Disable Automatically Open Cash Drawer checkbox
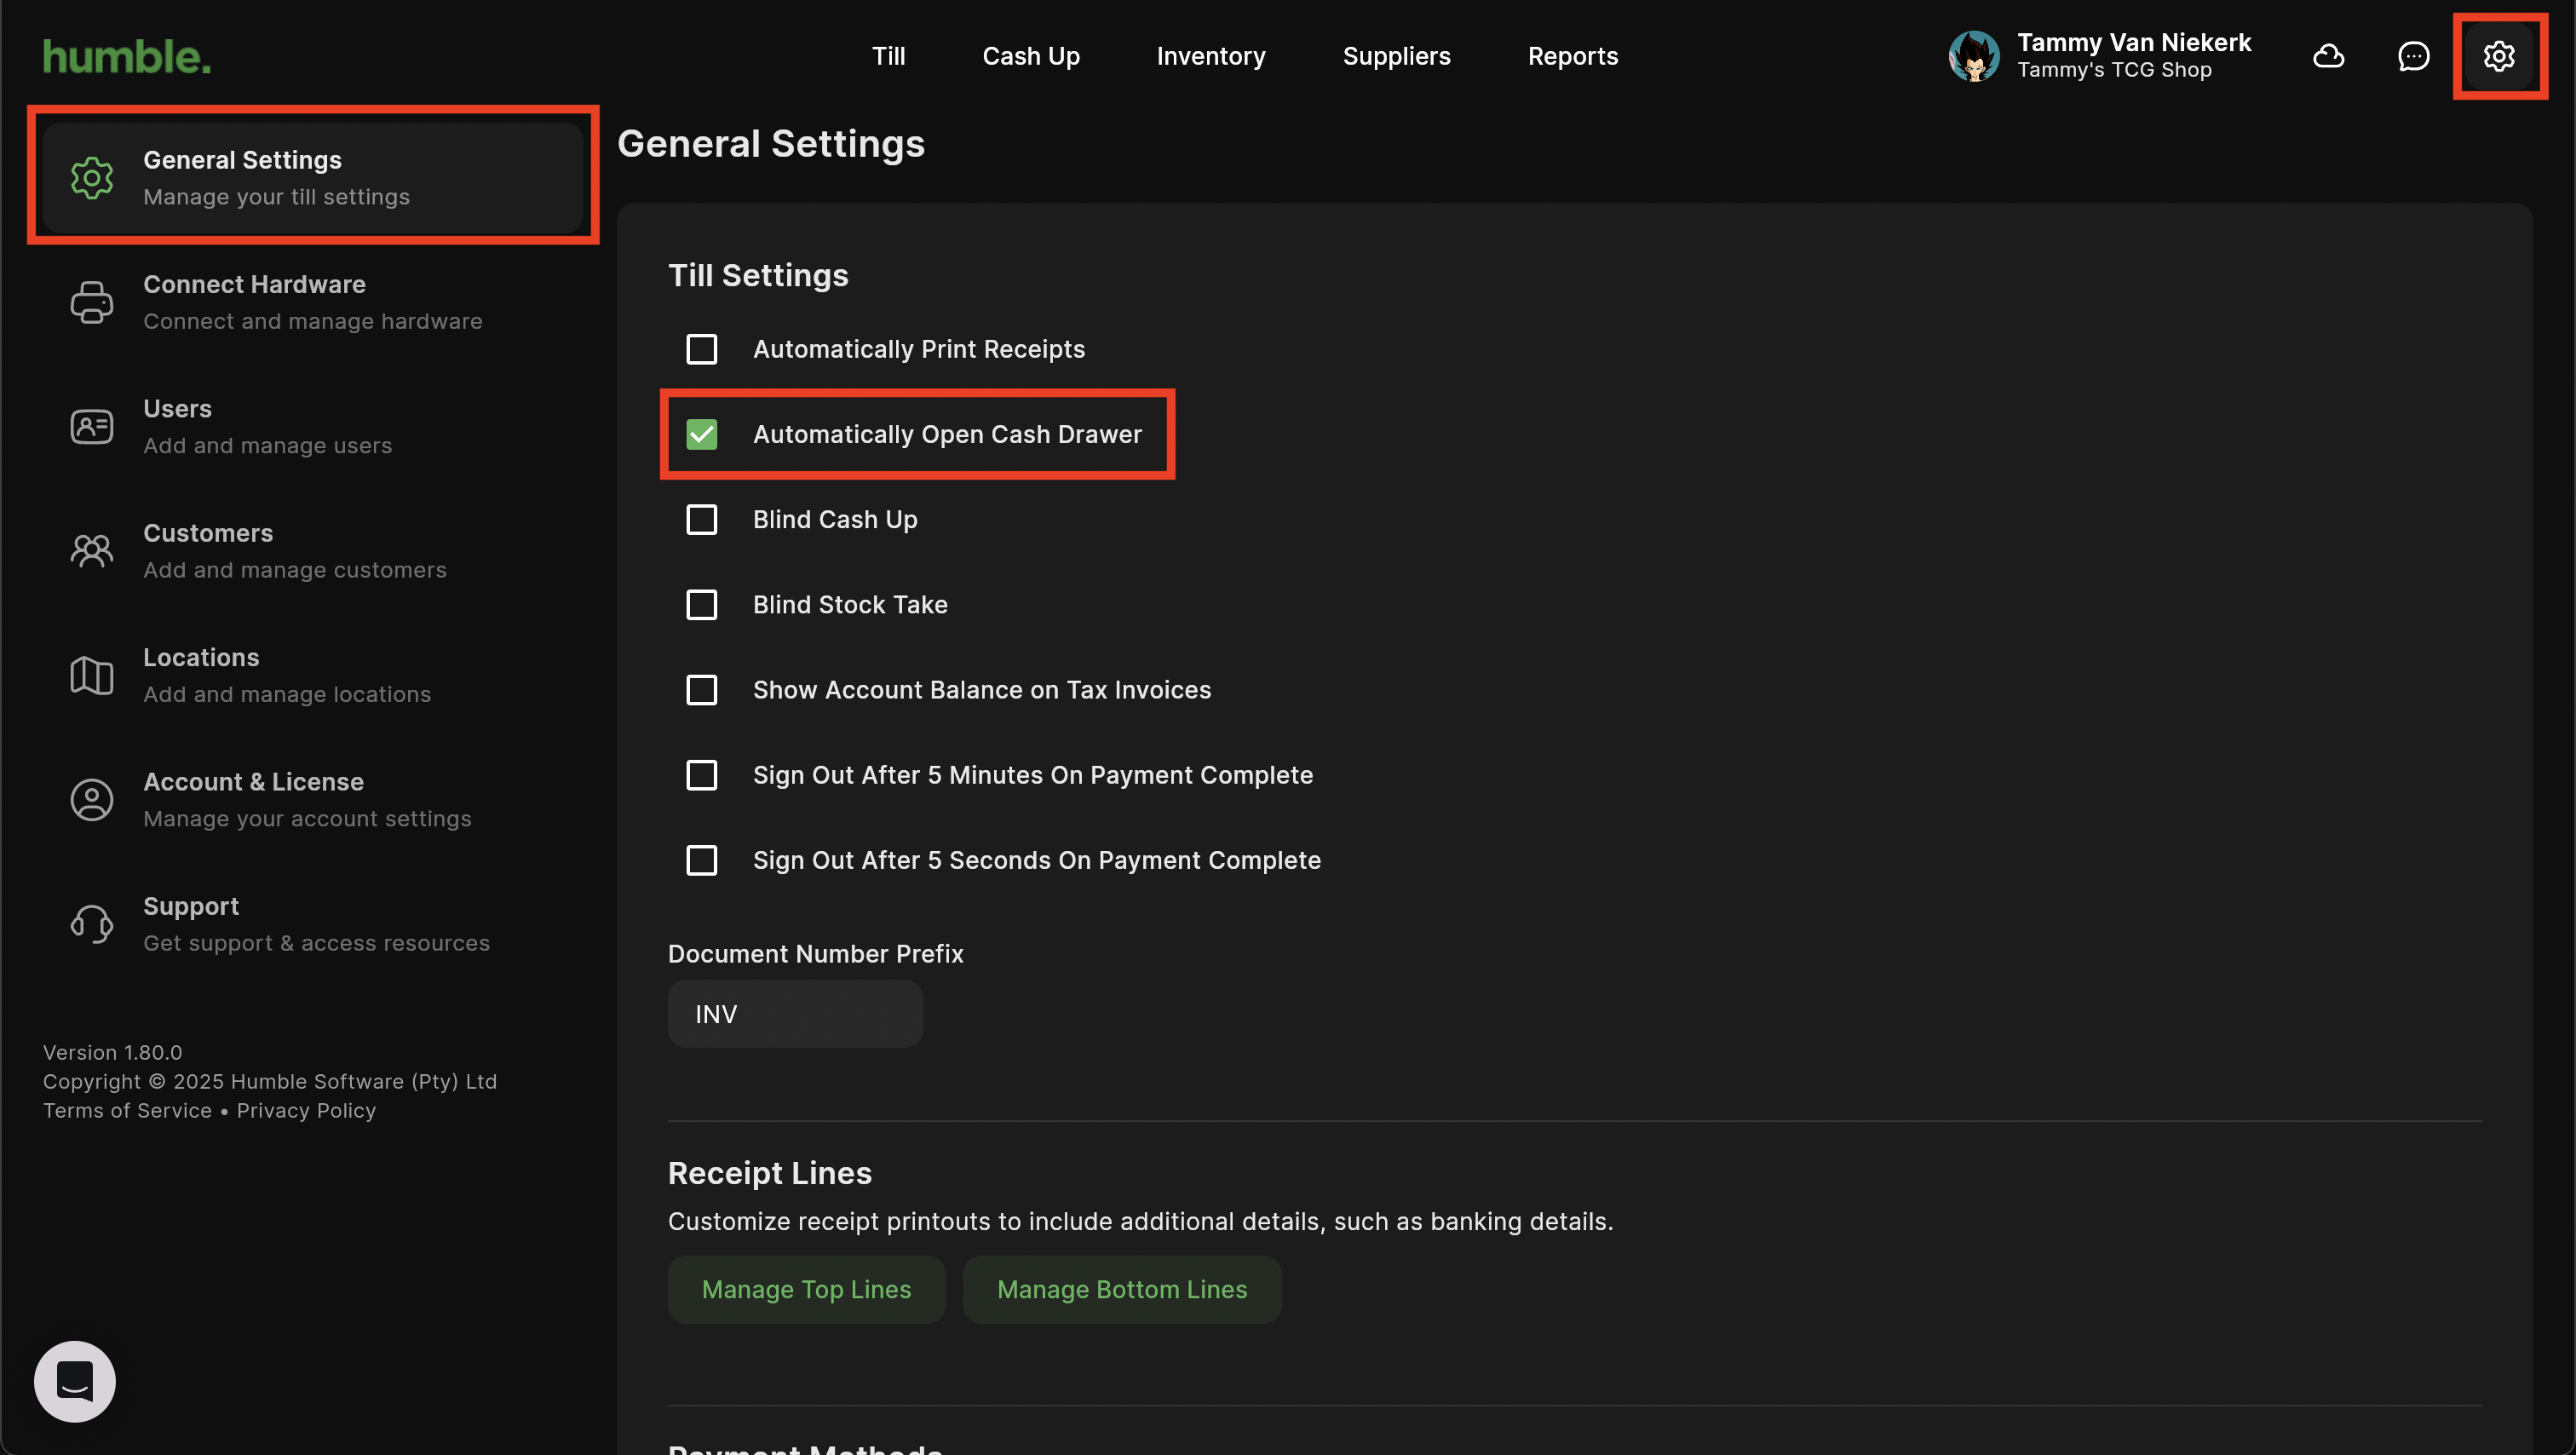The width and height of the screenshot is (2576, 1455). (702, 434)
